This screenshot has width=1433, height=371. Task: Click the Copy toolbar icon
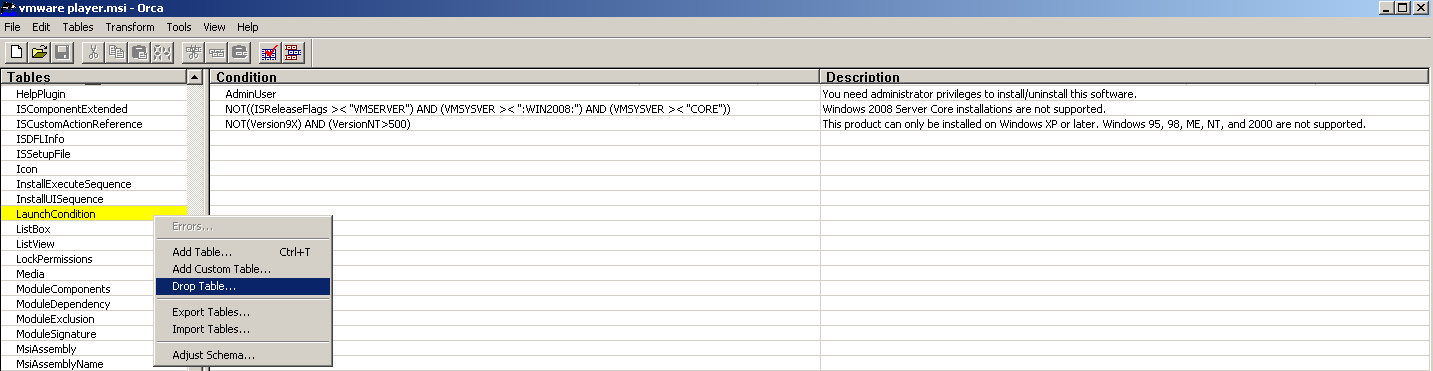(x=117, y=52)
